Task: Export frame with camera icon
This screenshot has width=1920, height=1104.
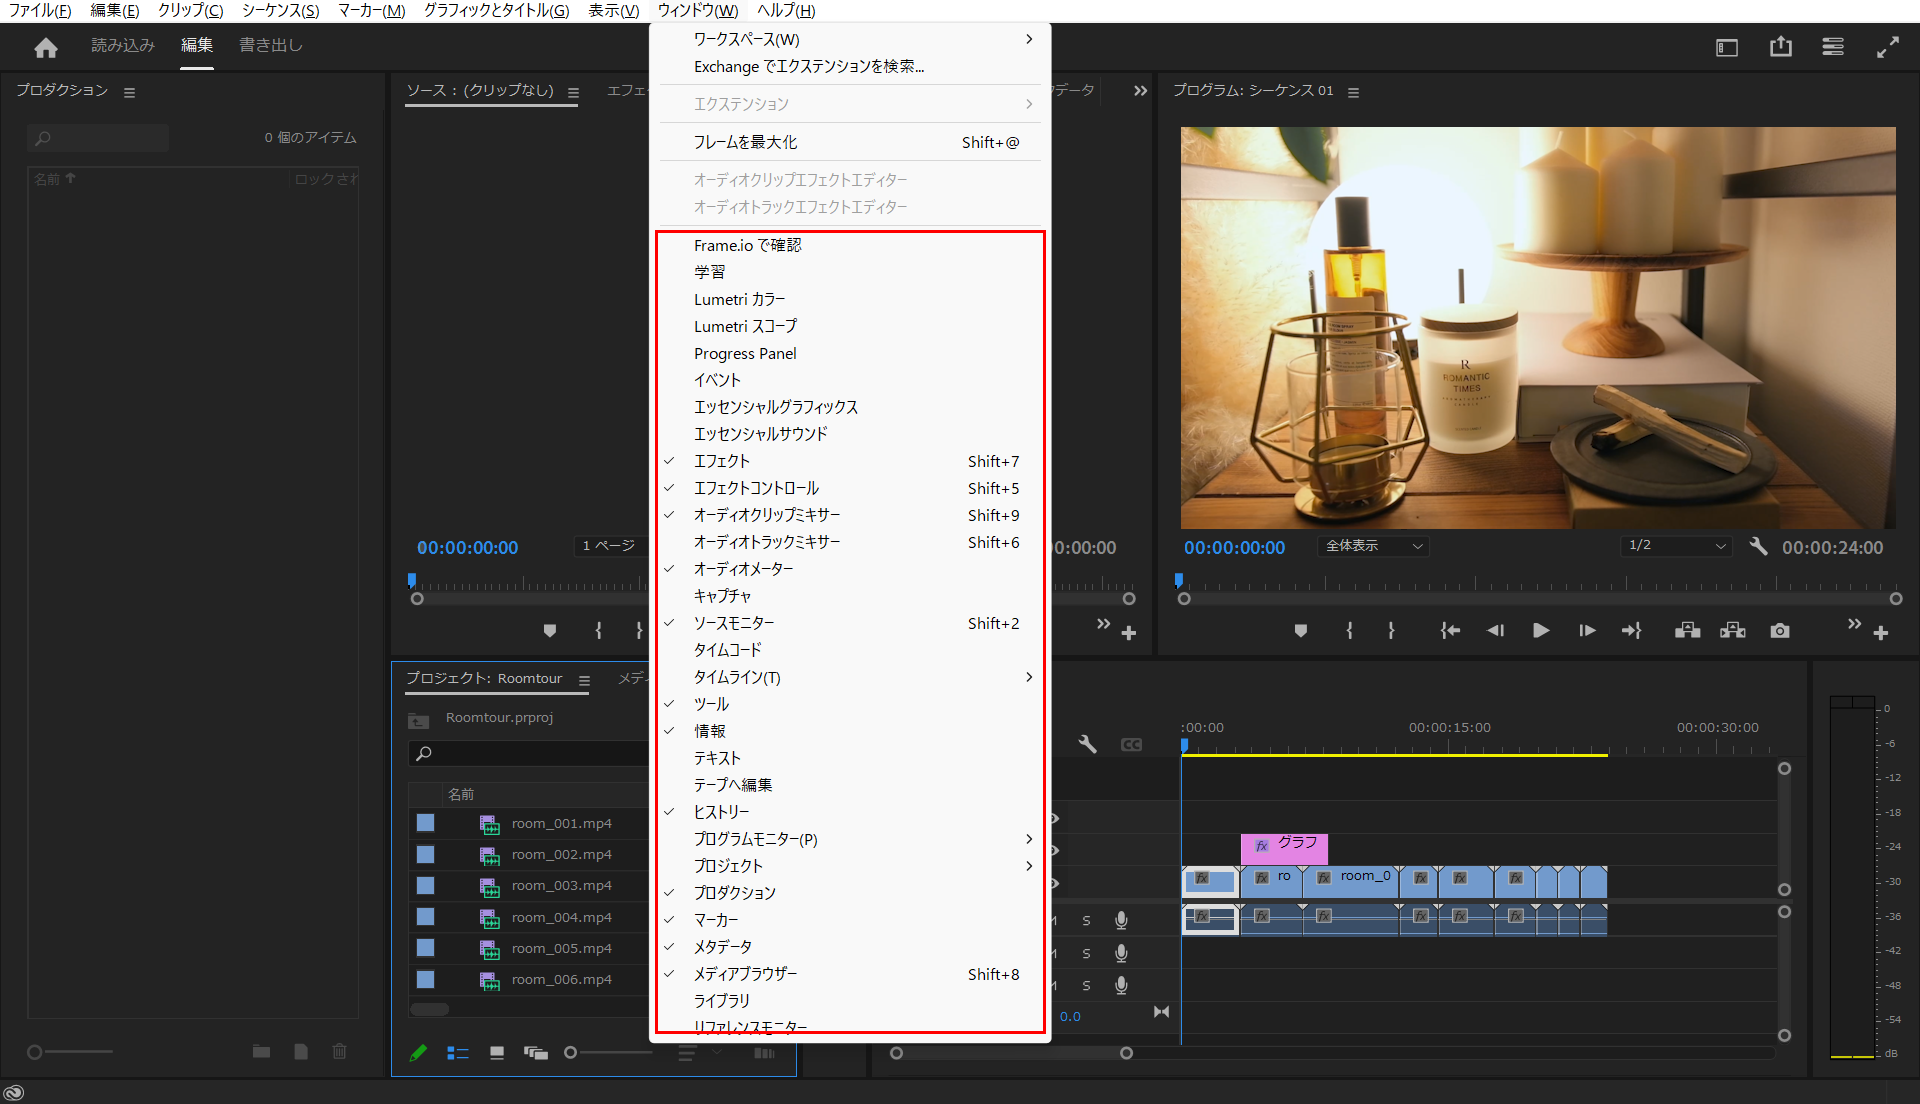Action: click(x=1780, y=631)
